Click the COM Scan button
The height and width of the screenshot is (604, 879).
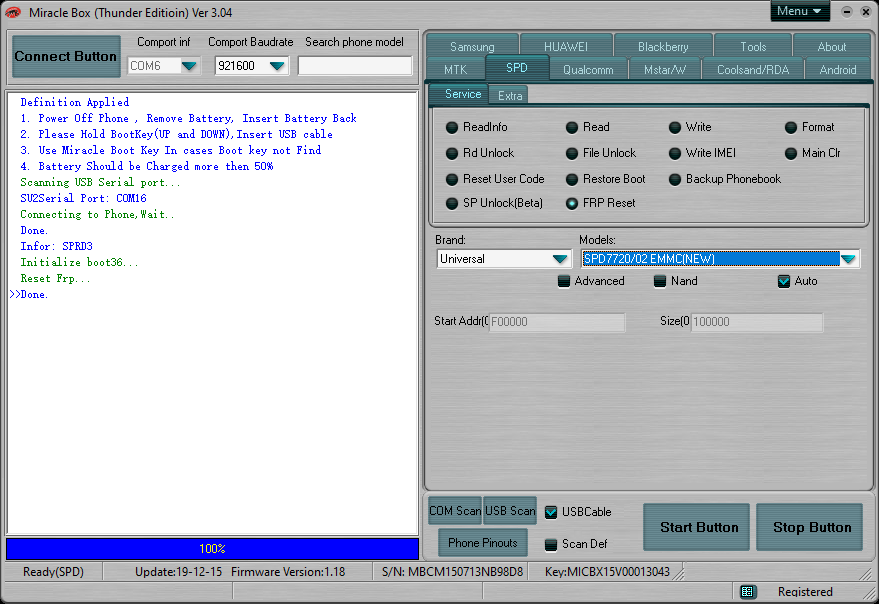(x=455, y=511)
